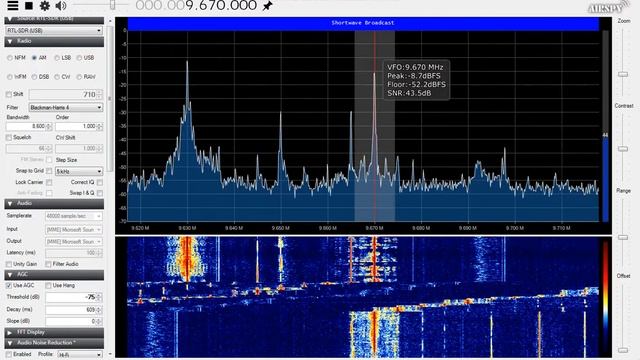Enable Audio Noise Reduction checkbox
Screen dimensions: 640x360
click(x=9, y=354)
